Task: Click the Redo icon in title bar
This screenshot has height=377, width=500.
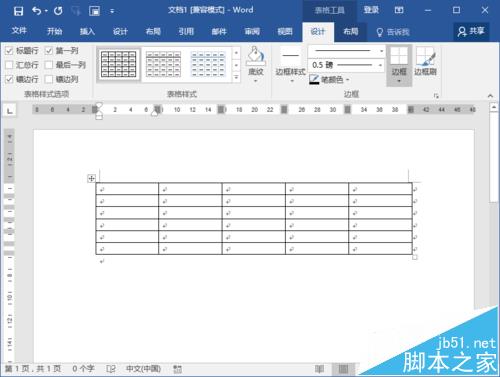Action: [x=58, y=11]
